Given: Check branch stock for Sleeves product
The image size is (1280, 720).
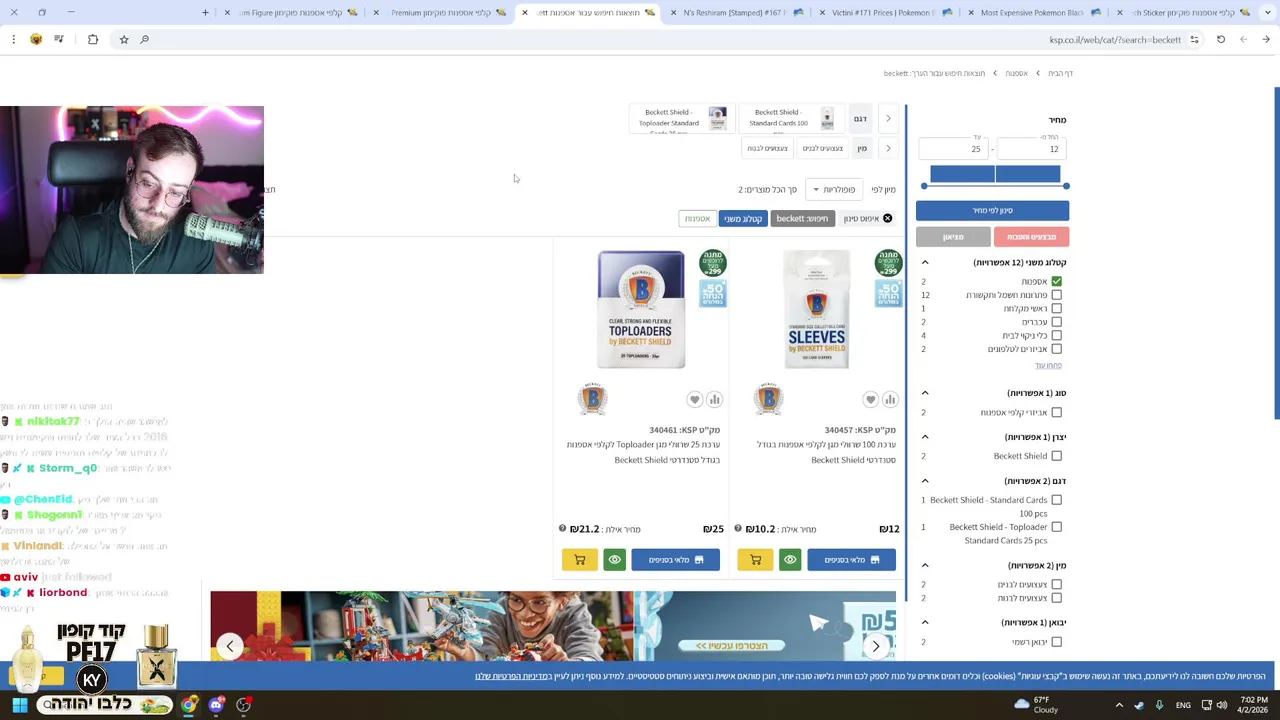Looking at the screenshot, I should point(852,560).
